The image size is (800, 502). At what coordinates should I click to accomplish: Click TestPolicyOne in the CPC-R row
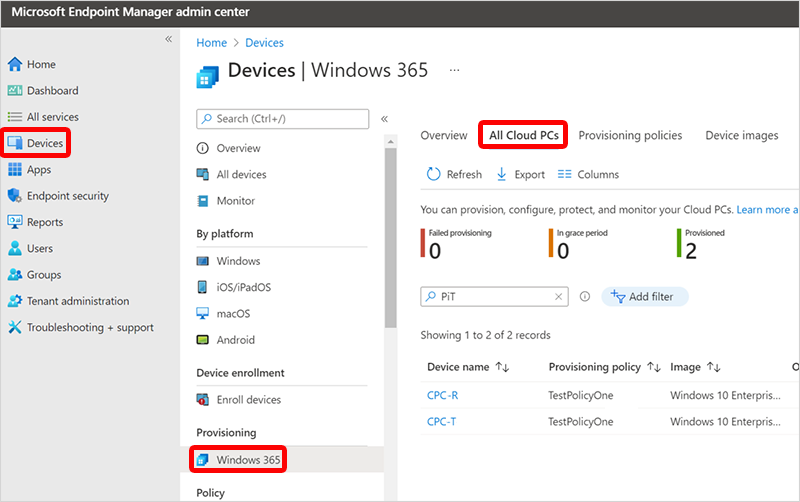coord(581,395)
